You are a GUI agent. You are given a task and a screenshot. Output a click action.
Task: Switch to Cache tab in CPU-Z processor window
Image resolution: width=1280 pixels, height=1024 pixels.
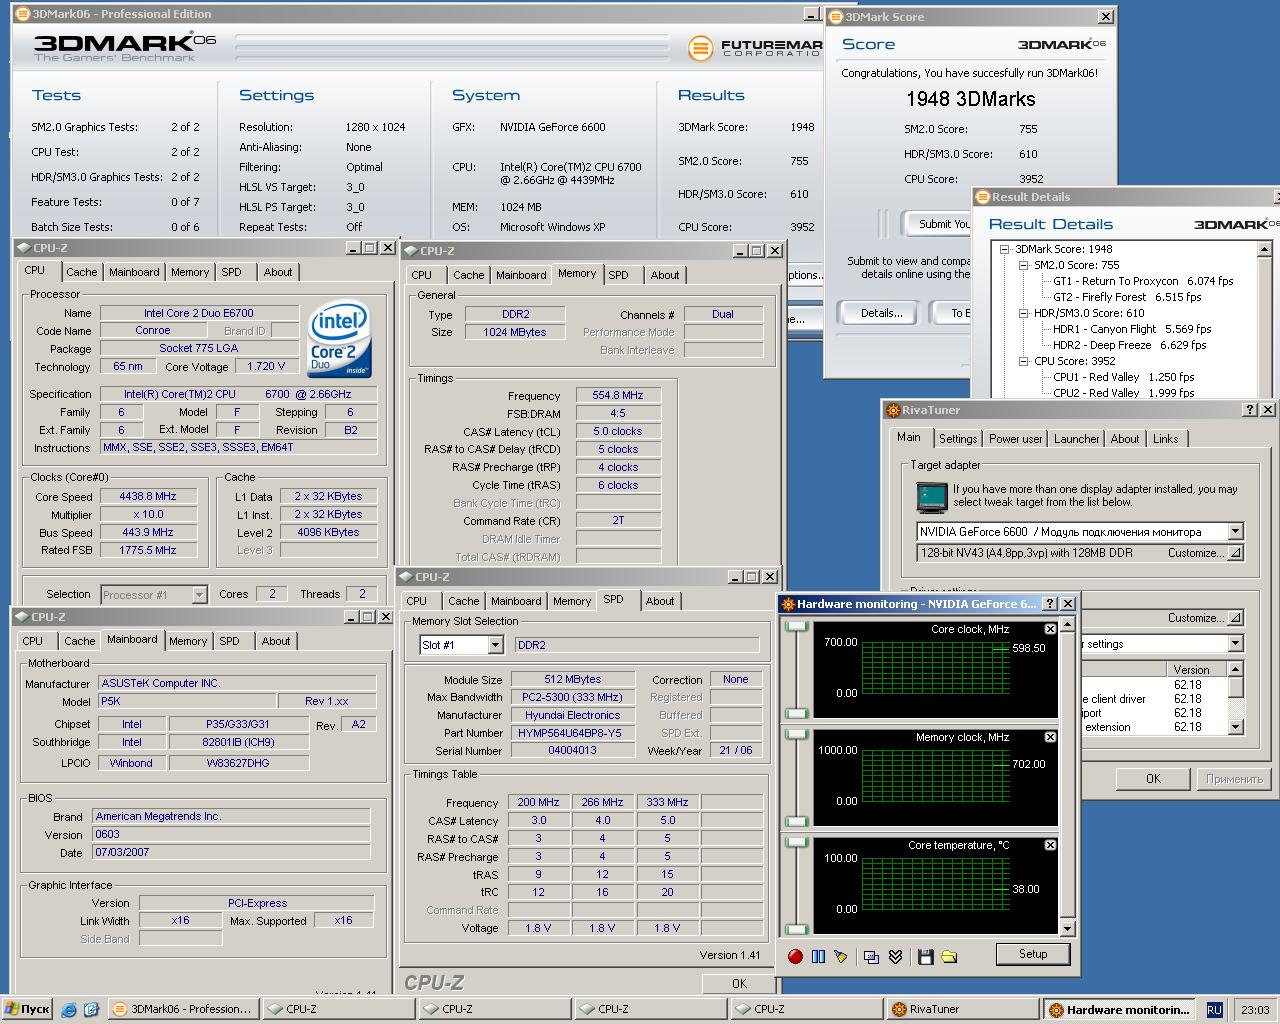(x=82, y=272)
